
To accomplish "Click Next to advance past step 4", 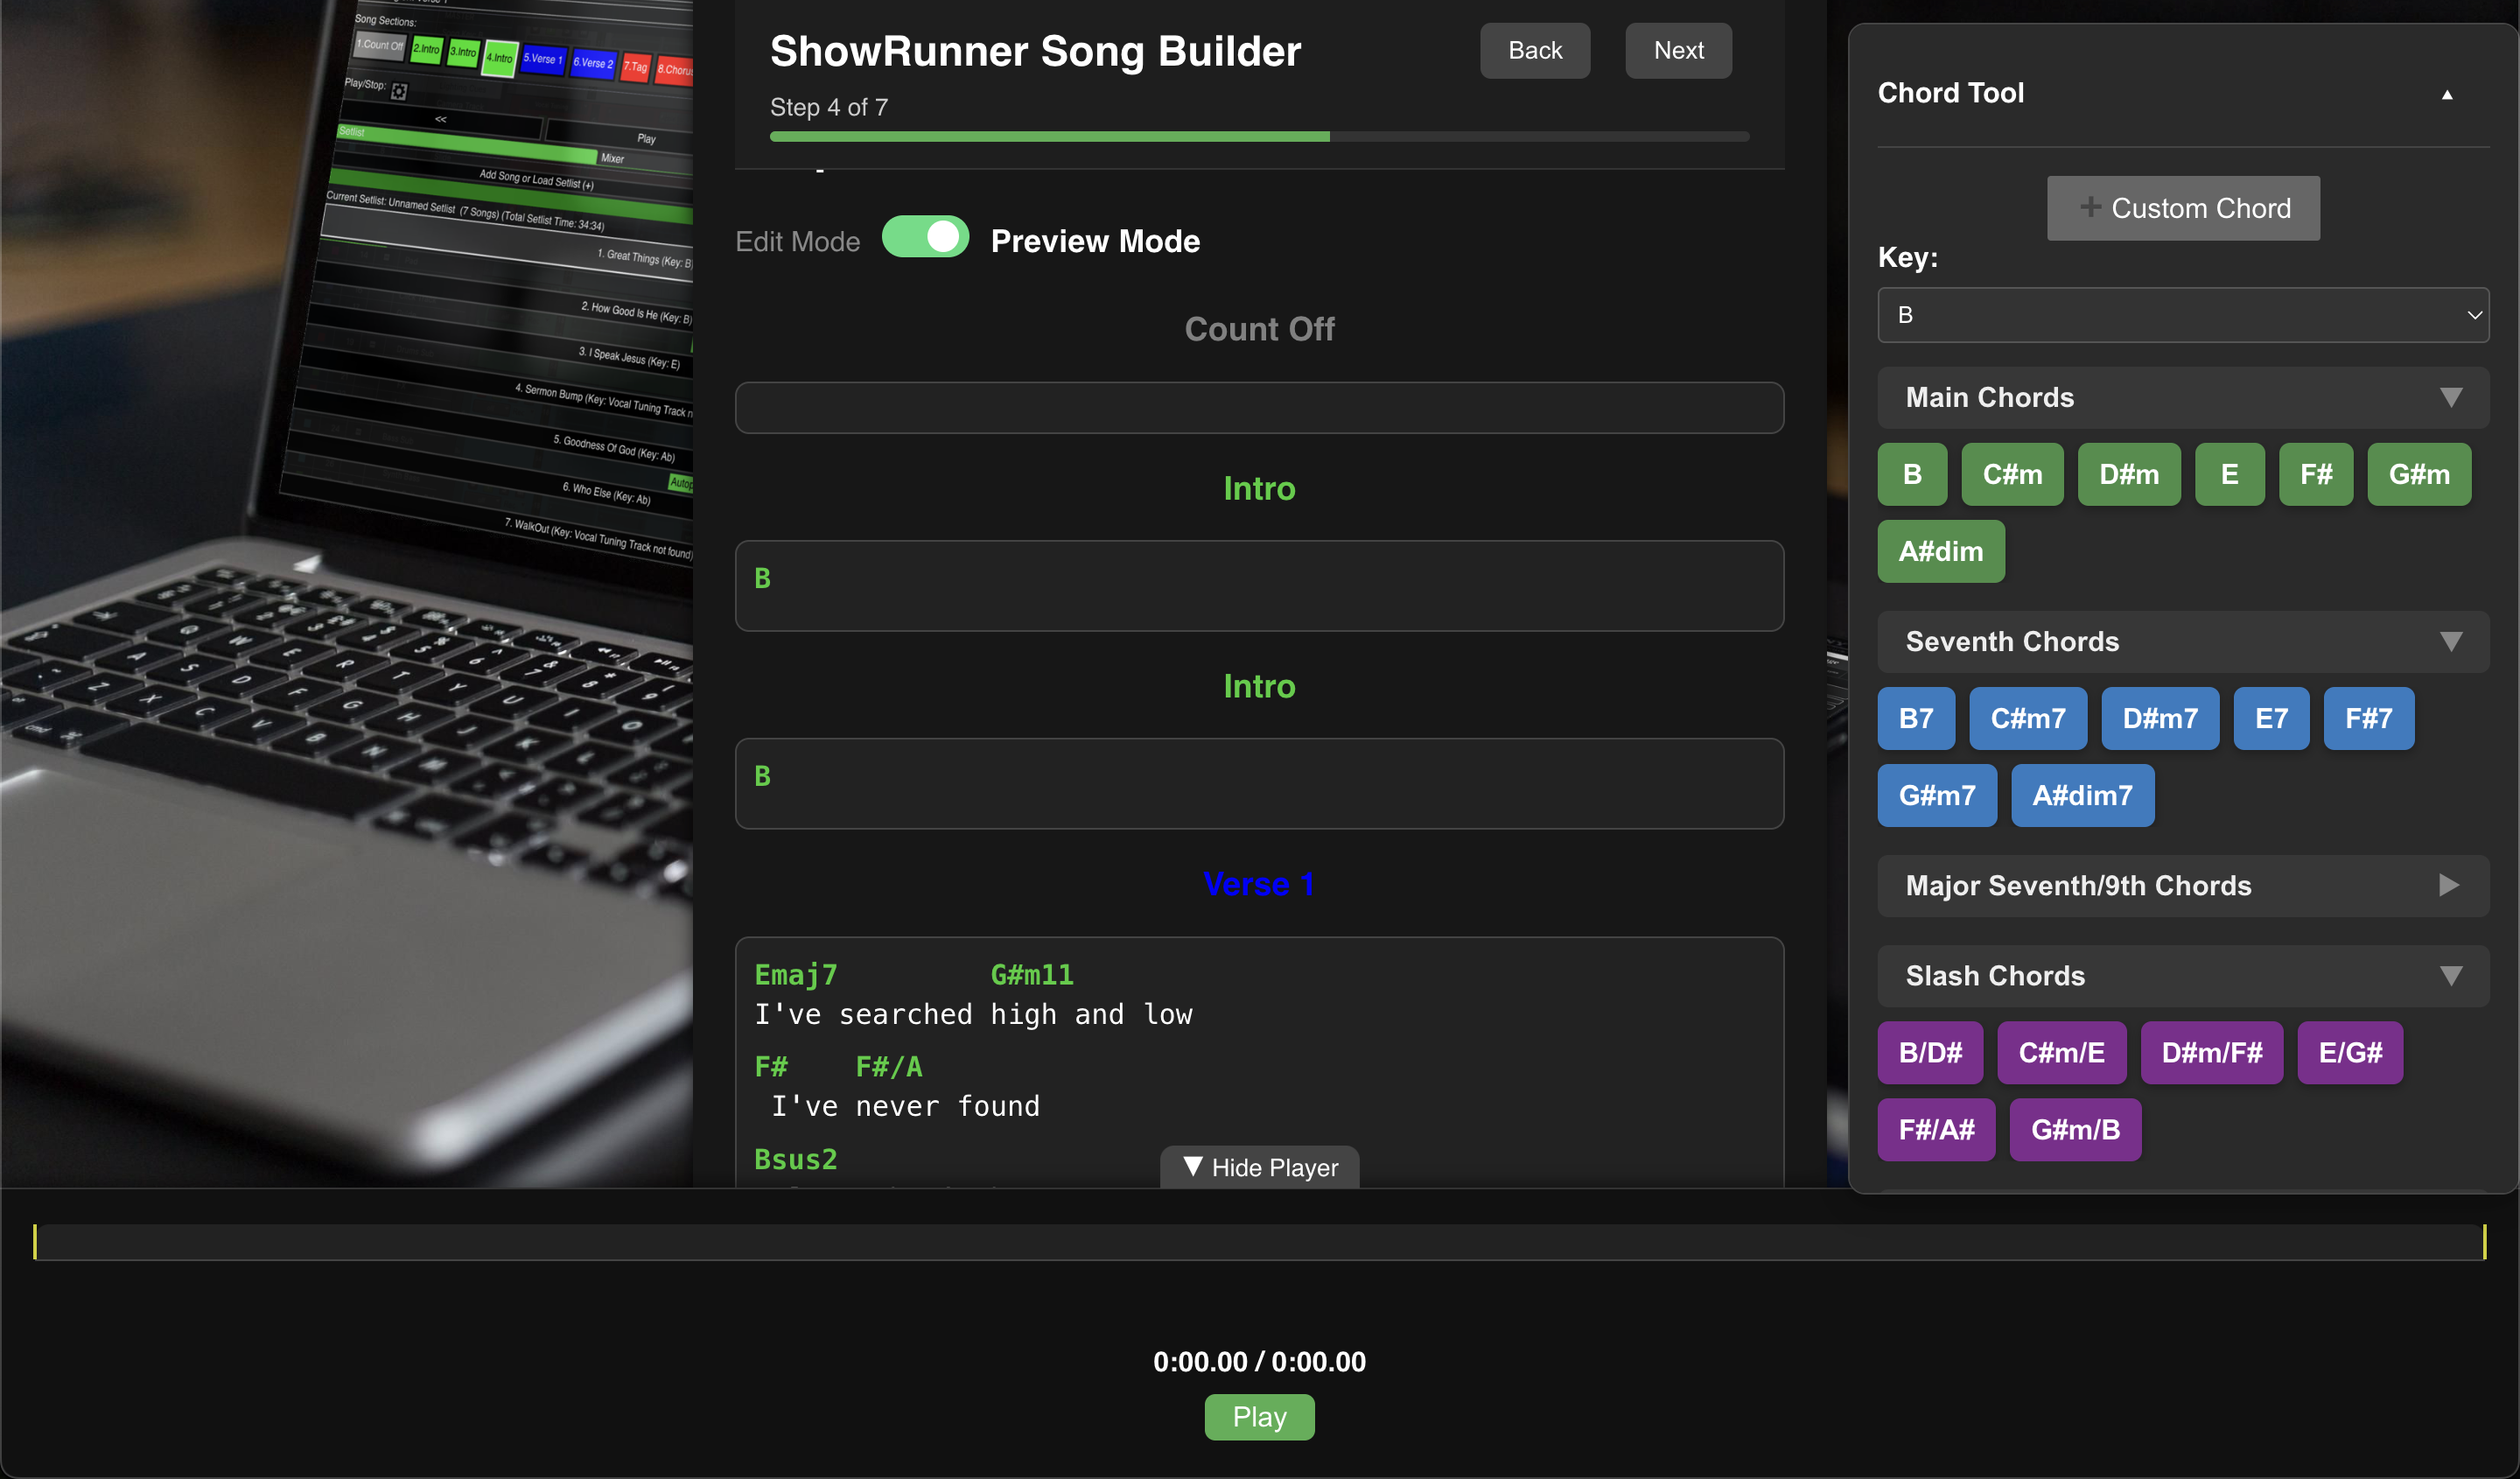I will [1677, 50].
